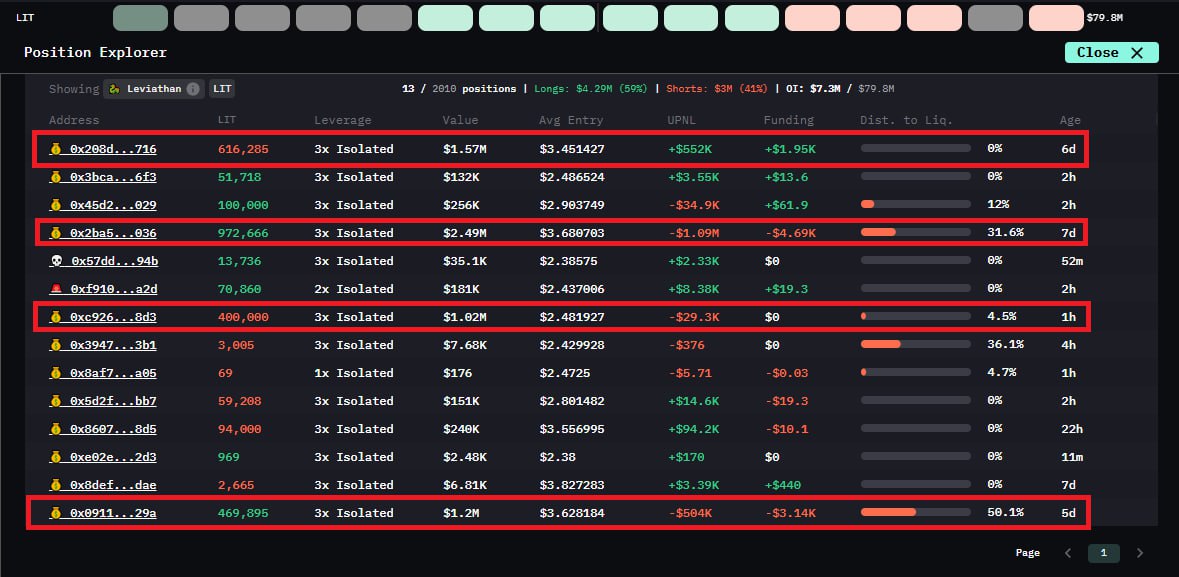1179x577 pixels.
Task: Click the Leviathan filter chip icon
Action: pyautogui.click(x=115, y=89)
